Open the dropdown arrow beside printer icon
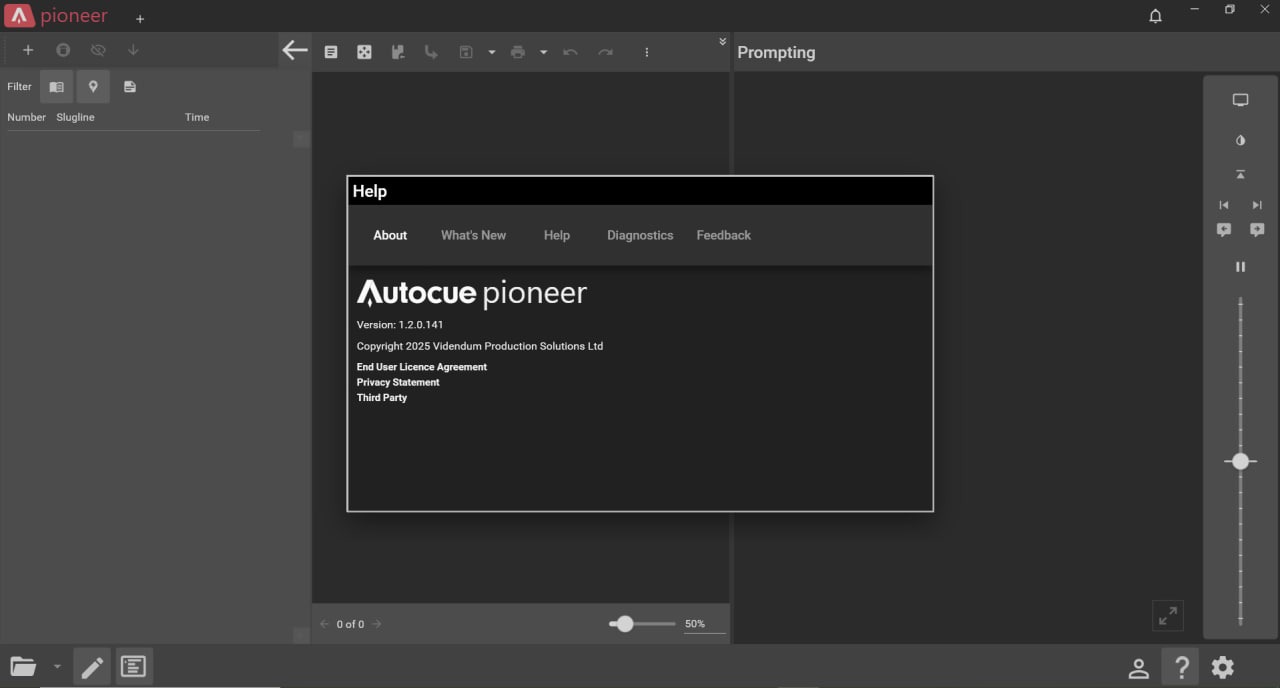1280x688 pixels. pos(544,52)
